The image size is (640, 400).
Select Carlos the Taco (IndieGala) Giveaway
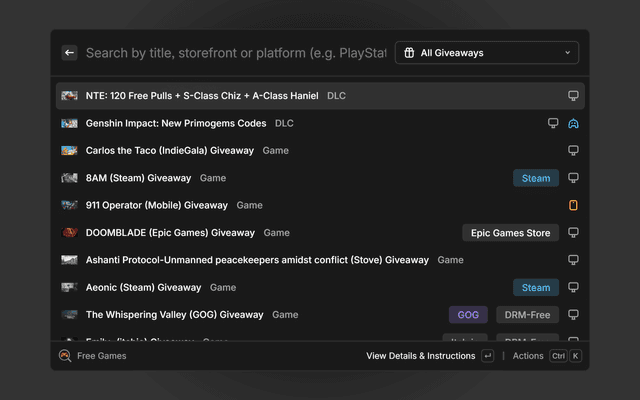pyautogui.click(x=320, y=151)
